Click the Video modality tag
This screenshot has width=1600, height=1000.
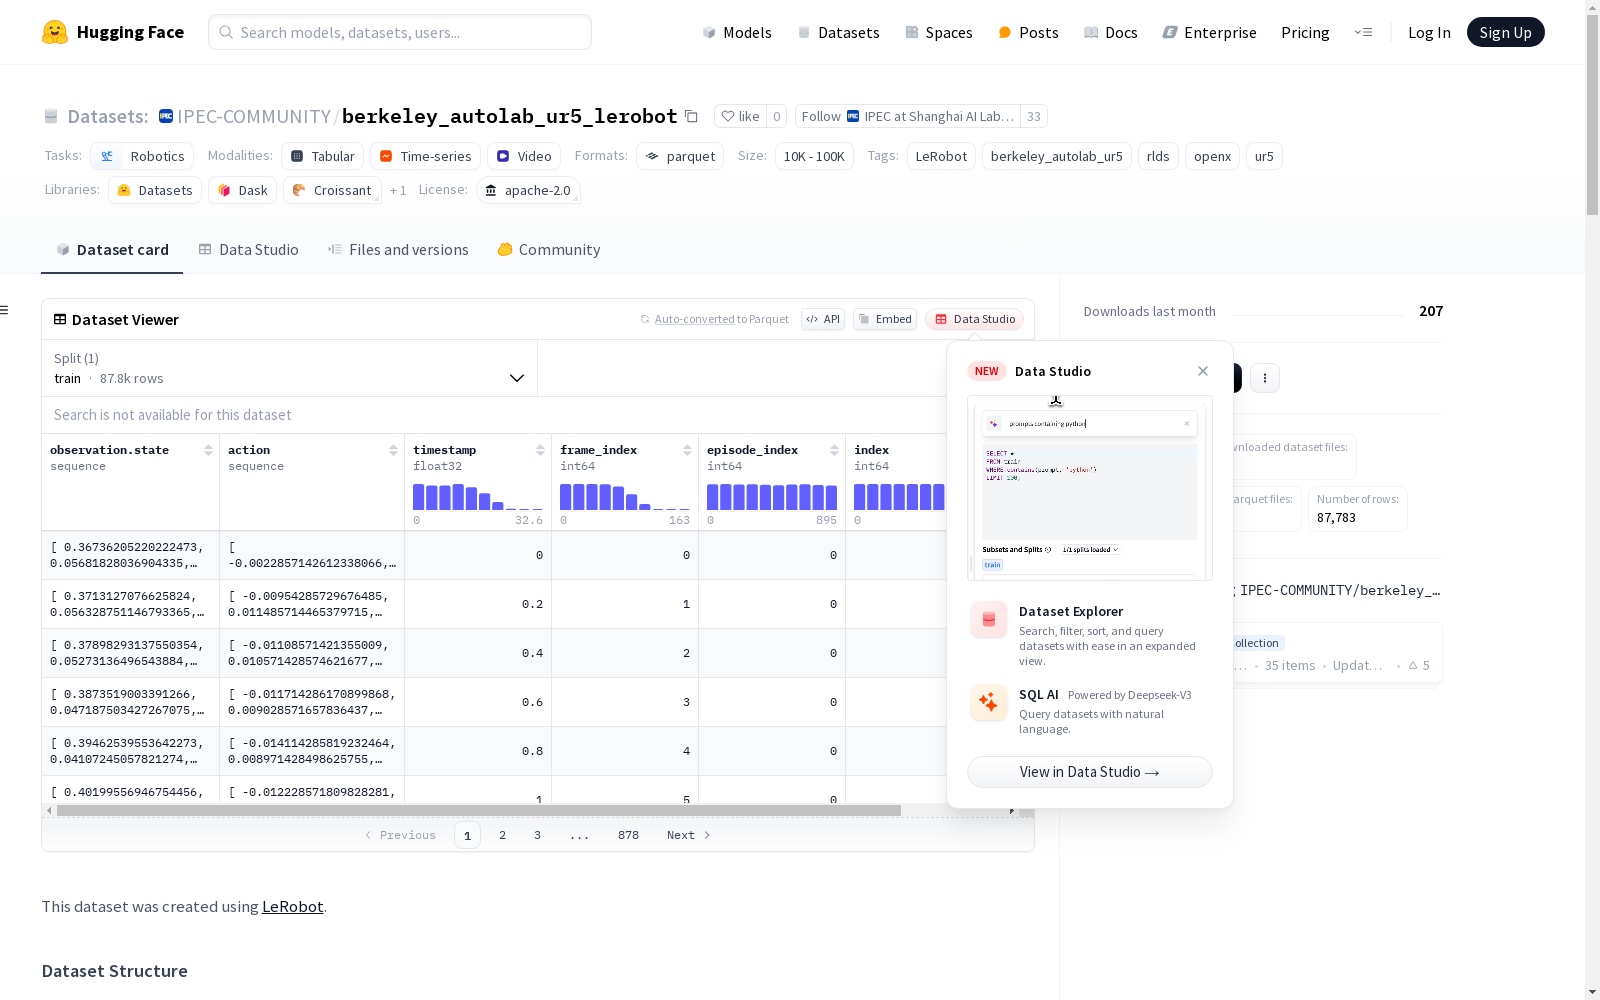[524, 156]
